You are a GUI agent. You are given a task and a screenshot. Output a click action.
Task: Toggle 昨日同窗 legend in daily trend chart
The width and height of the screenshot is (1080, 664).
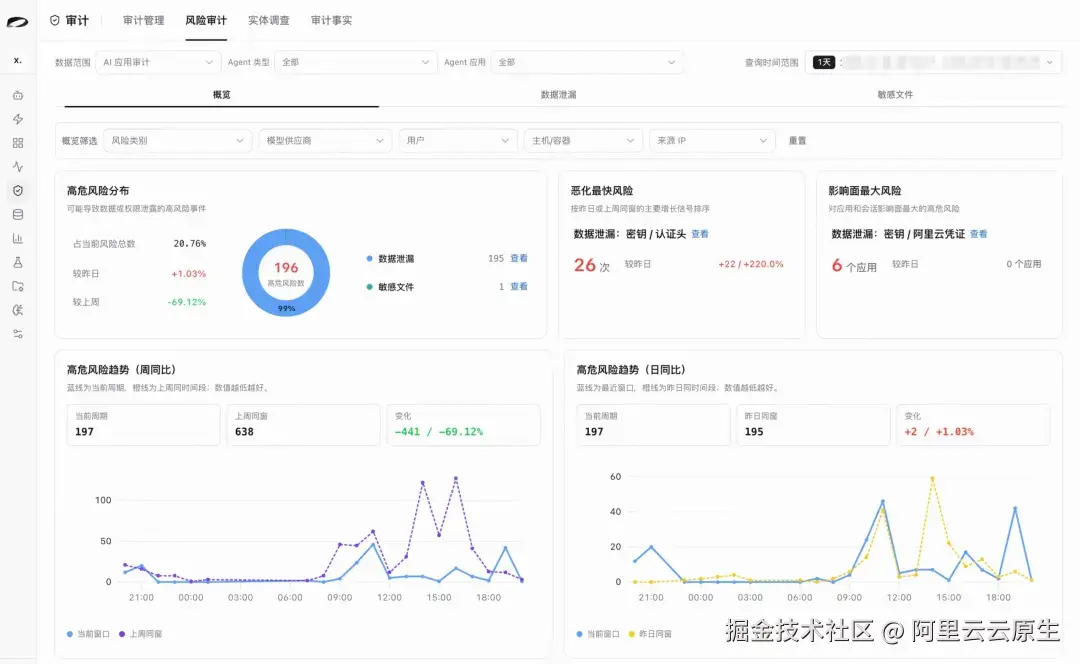click(650, 634)
